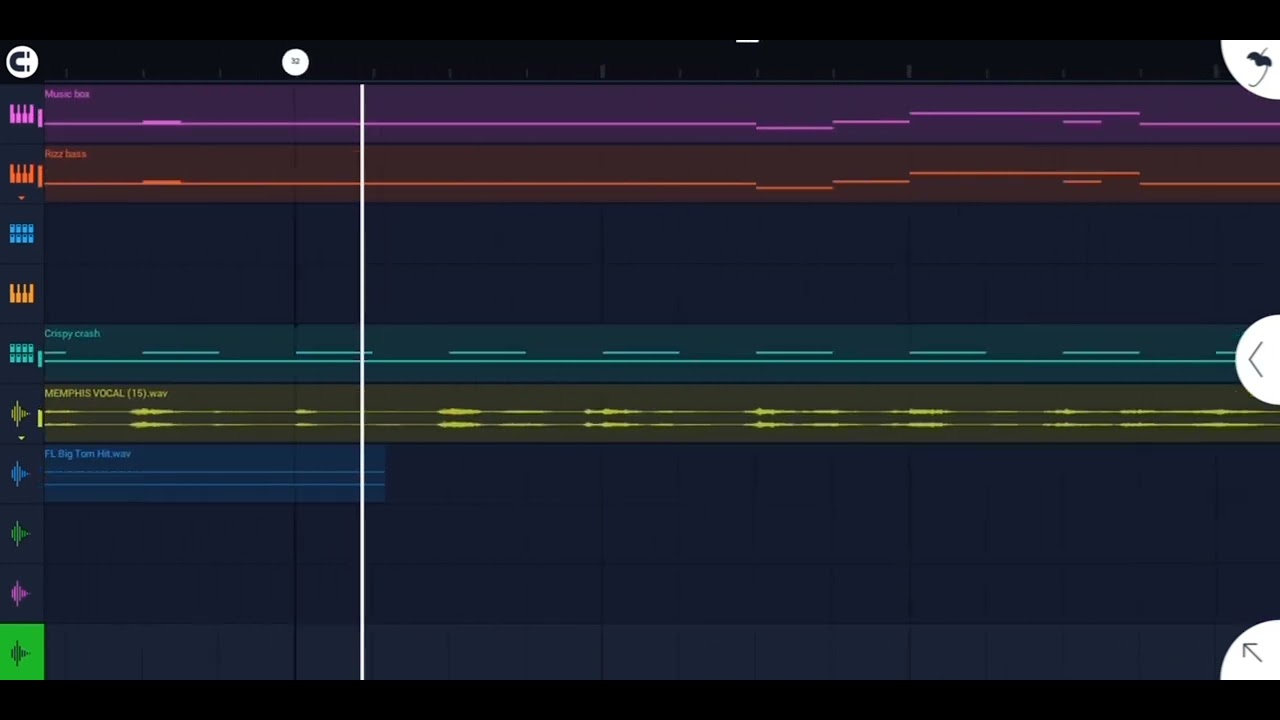Expand the arrow below the MEMPHIS VOCAL track

[x=21, y=438]
